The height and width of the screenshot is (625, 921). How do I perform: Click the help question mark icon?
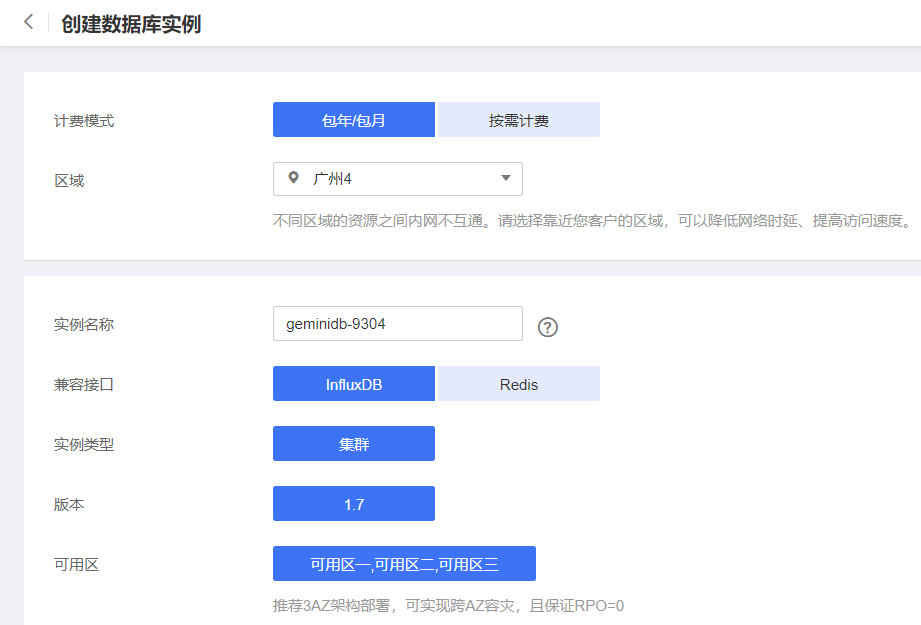pyautogui.click(x=547, y=327)
